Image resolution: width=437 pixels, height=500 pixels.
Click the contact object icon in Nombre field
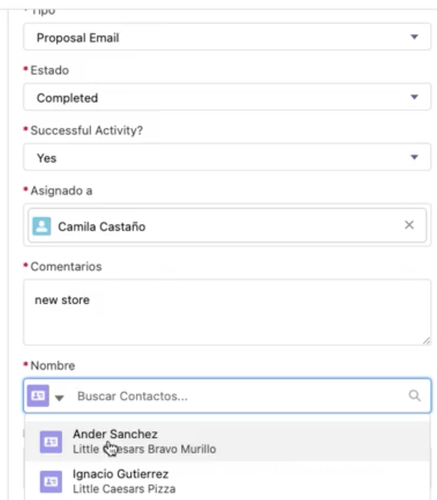[38, 396]
